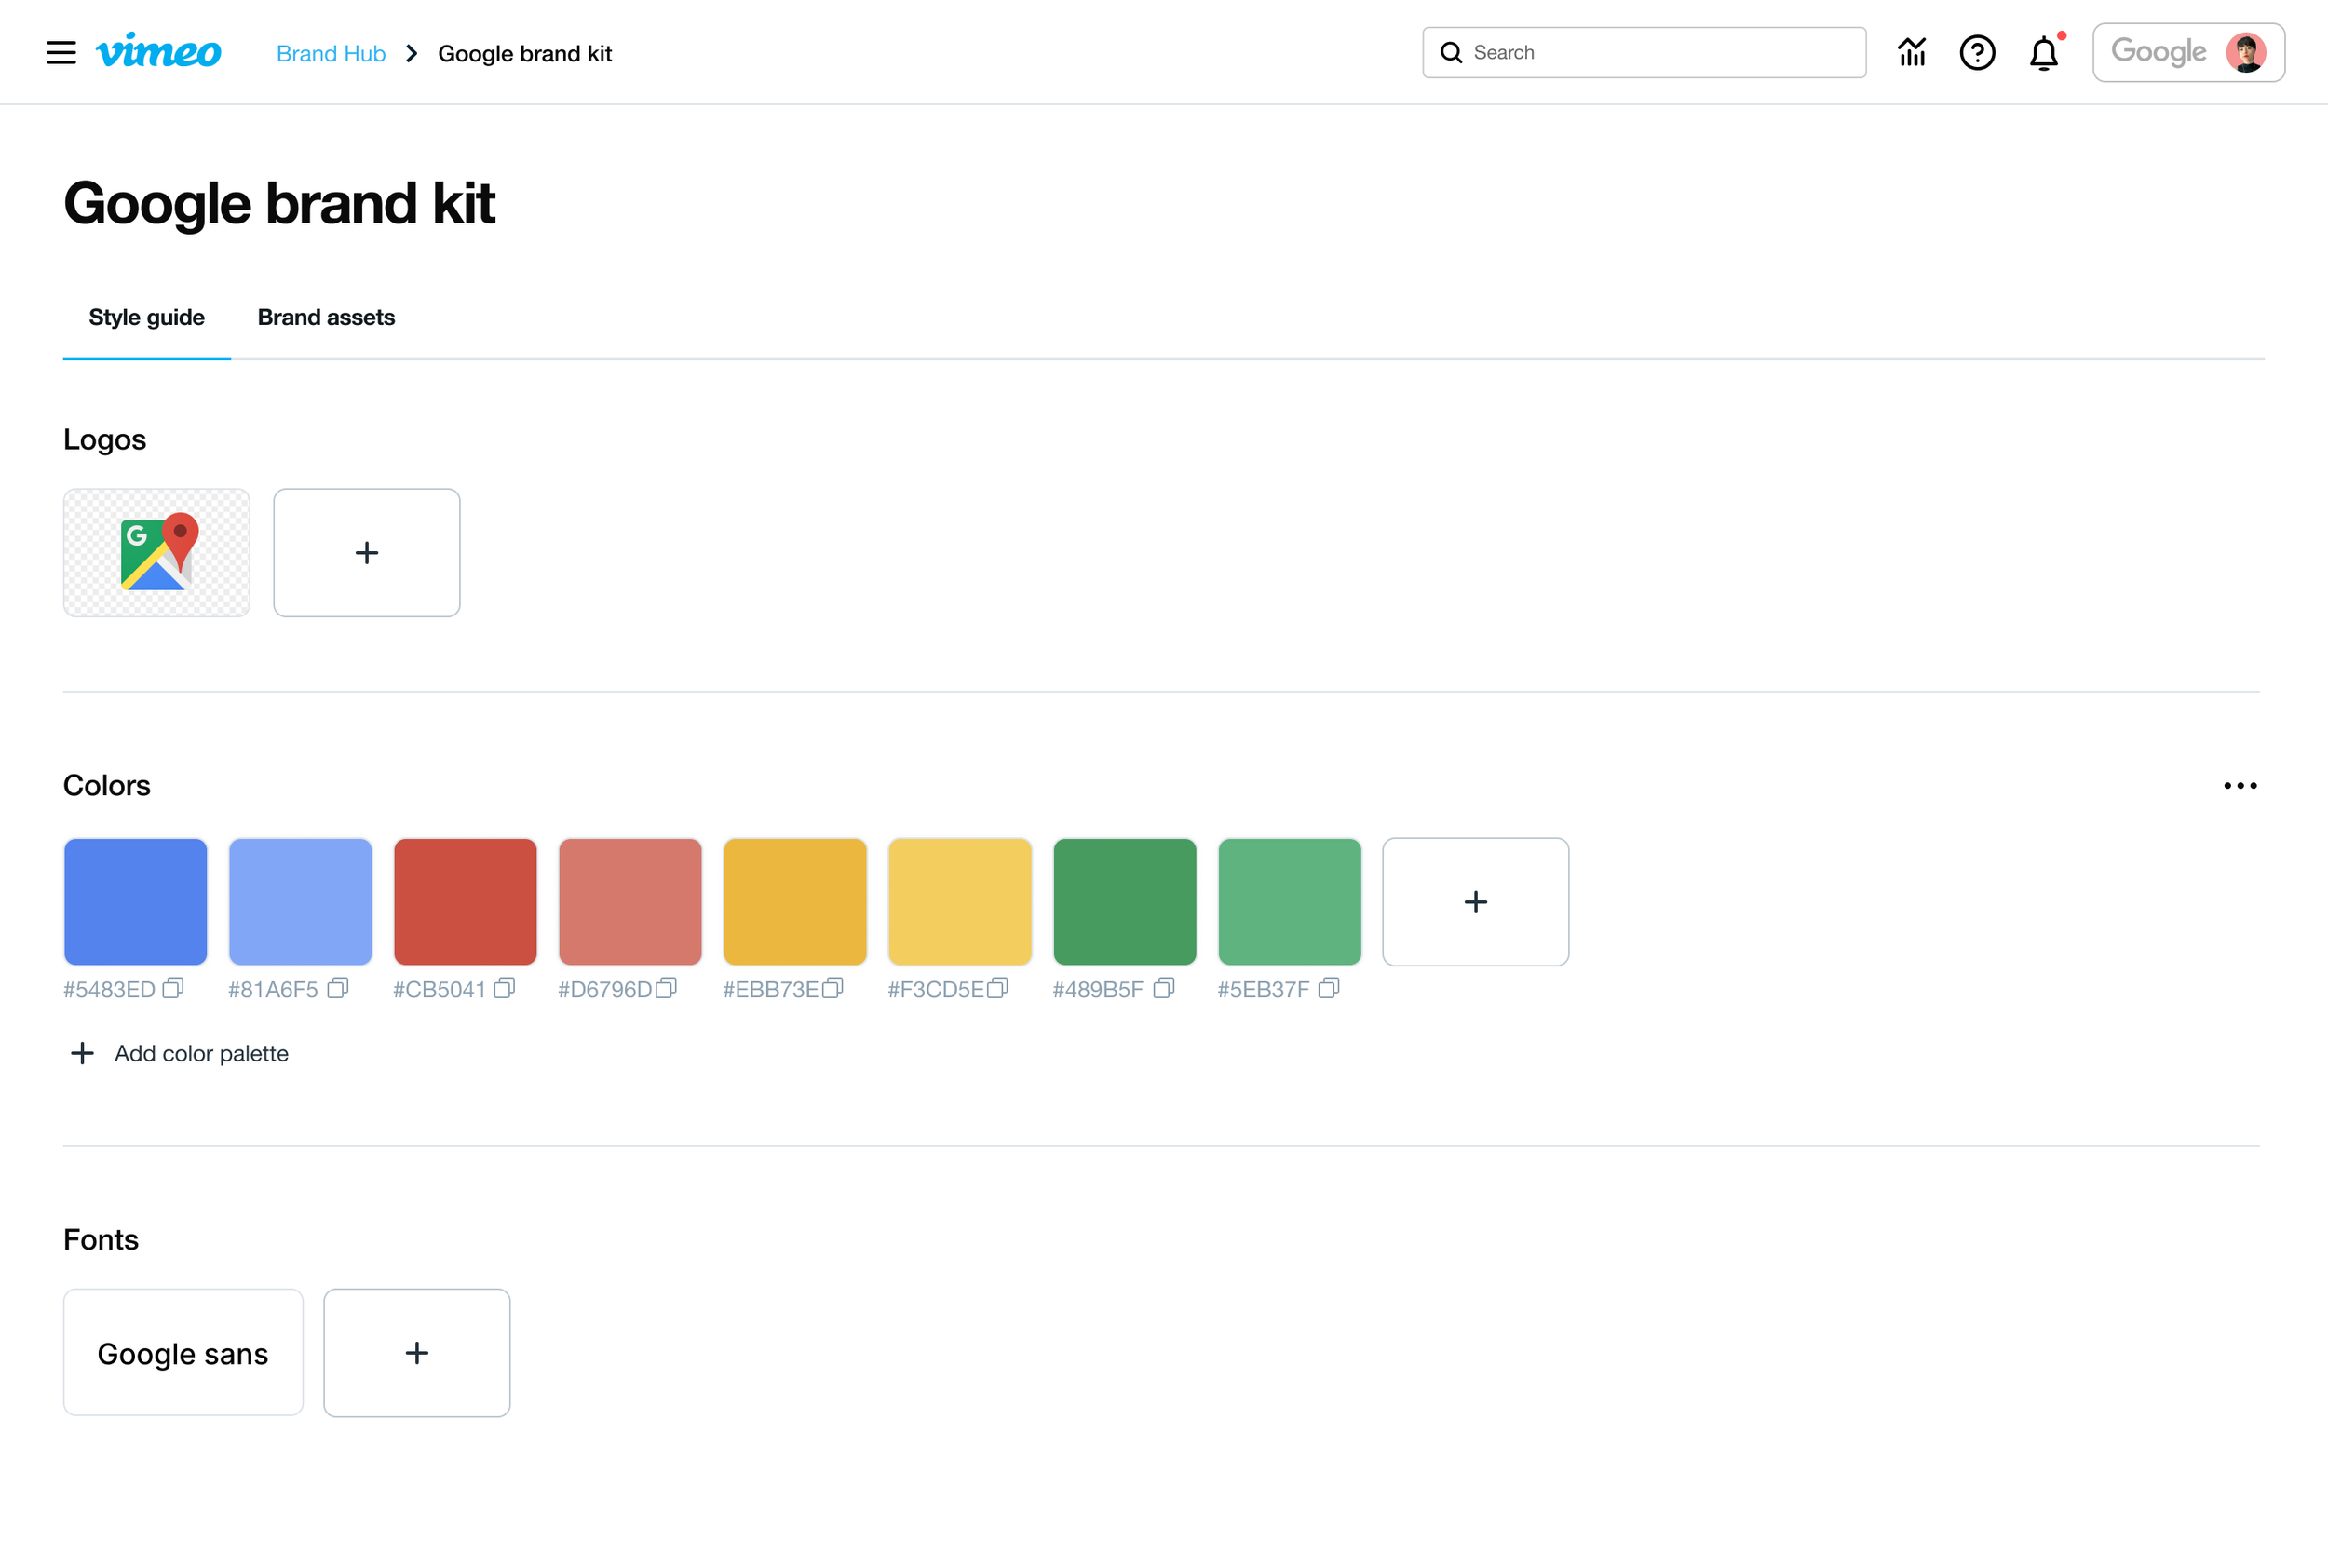The image size is (2328, 1568).
Task: Click the Vimeo logo
Action: [x=158, y=51]
